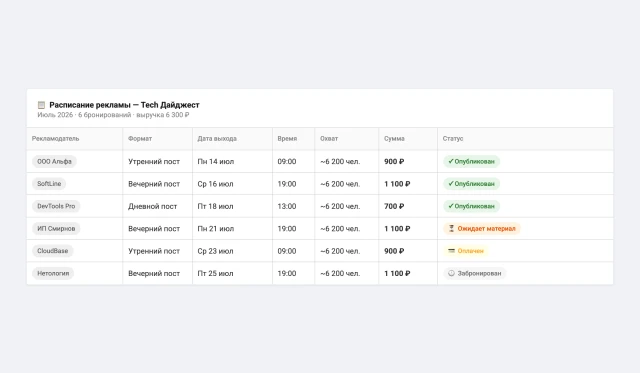Select the Нетология advertiser chip
The image size is (640, 373).
(53, 273)
